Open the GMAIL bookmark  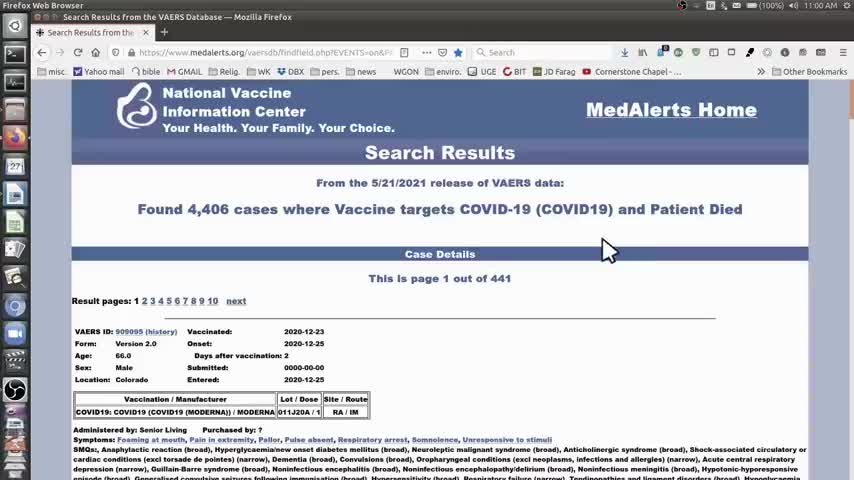point(185,71)
